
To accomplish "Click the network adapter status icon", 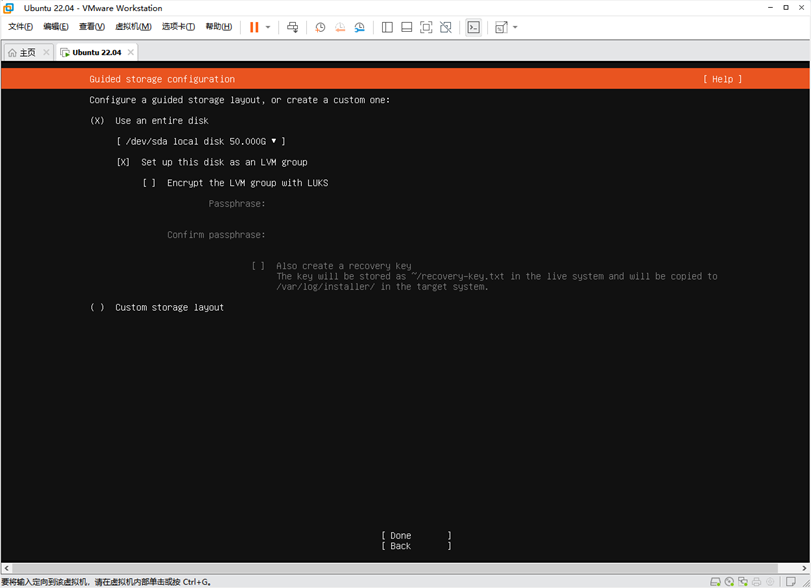I will pyautogui.click(x=743, y=582).
